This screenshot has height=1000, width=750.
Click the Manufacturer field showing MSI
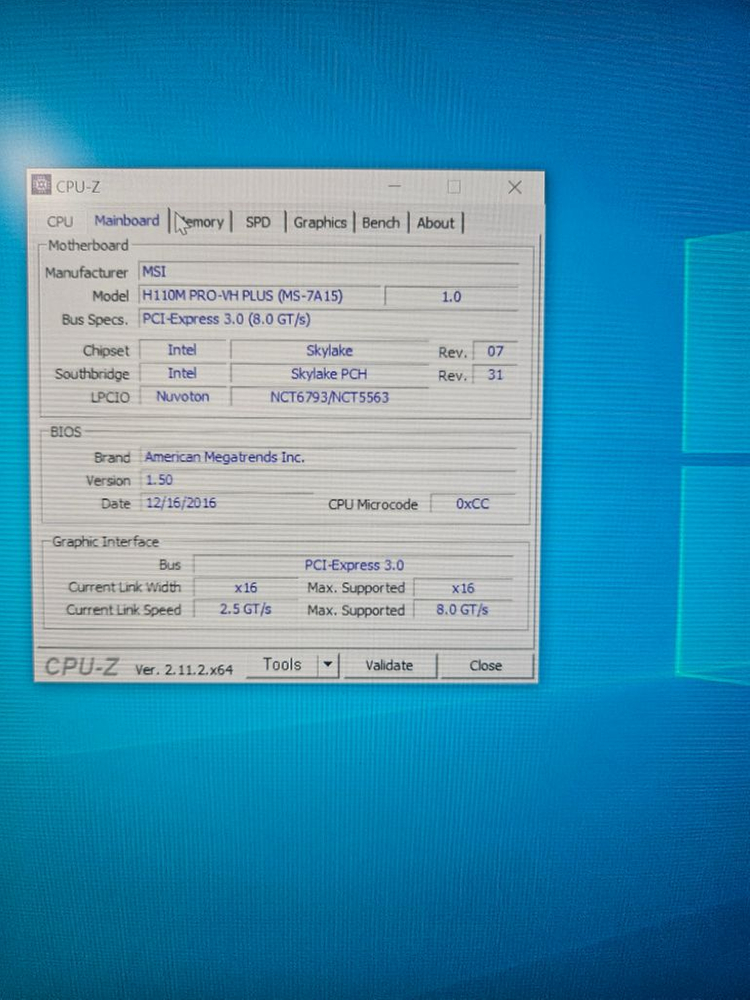tap(328, 272)
